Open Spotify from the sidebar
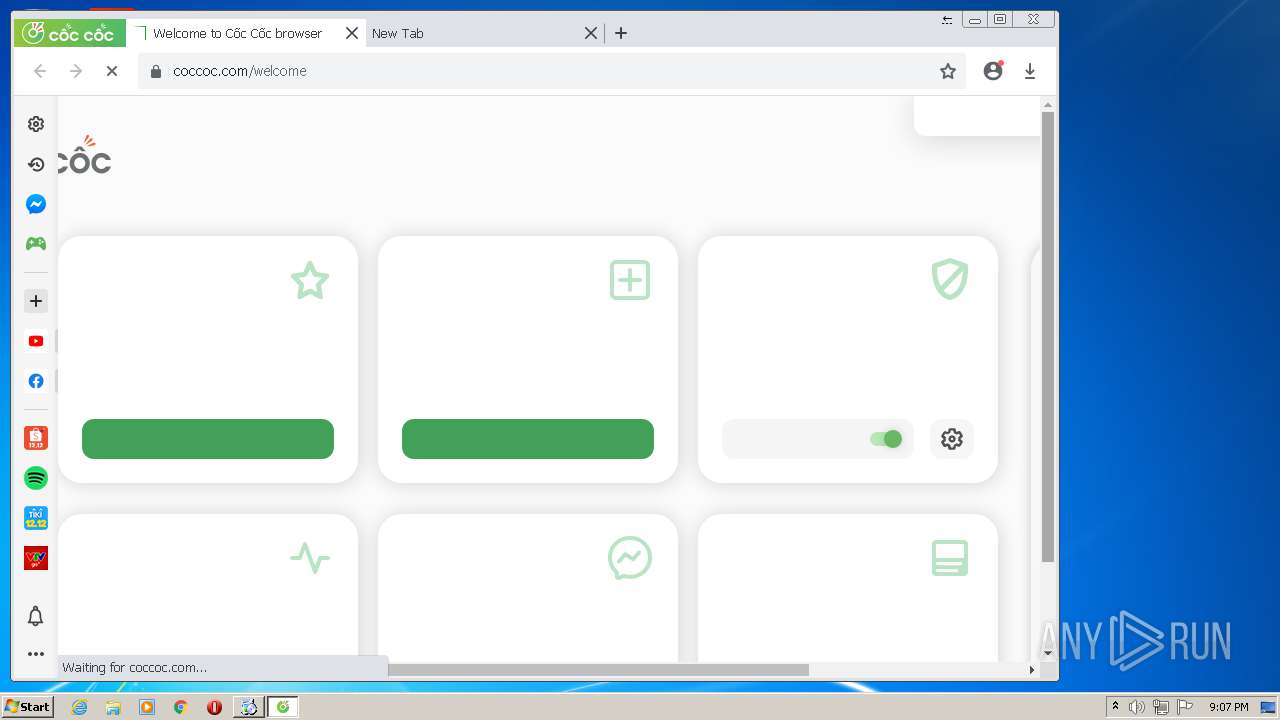 tap(36, 478)
